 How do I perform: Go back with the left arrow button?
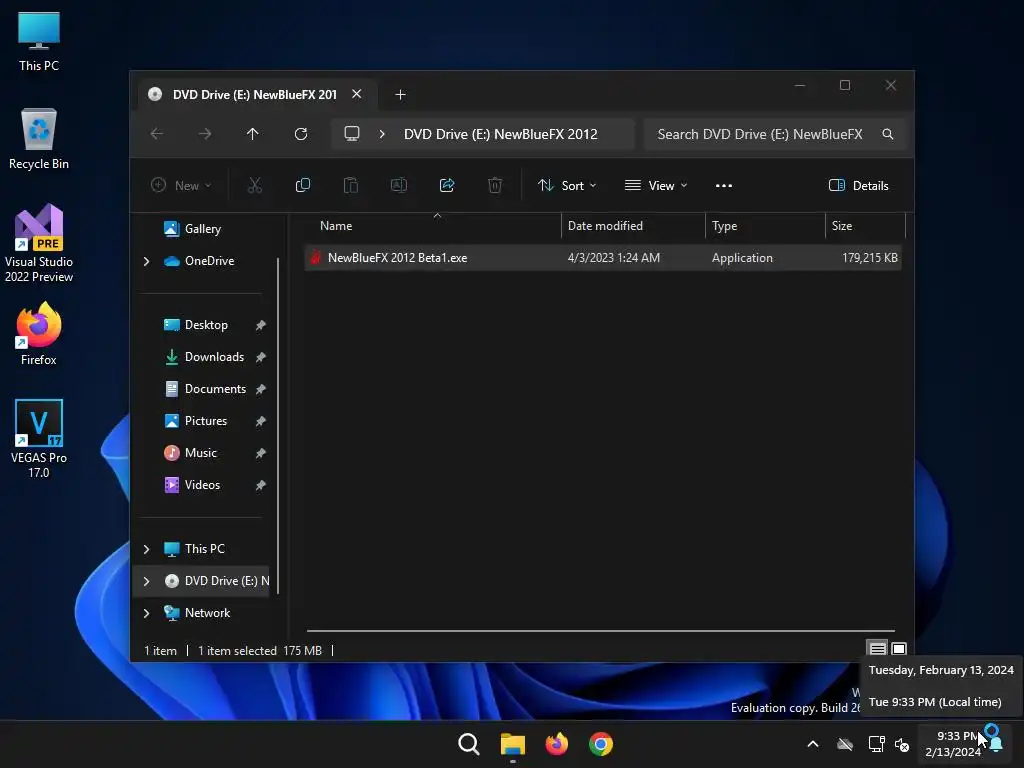pos(157,134)
